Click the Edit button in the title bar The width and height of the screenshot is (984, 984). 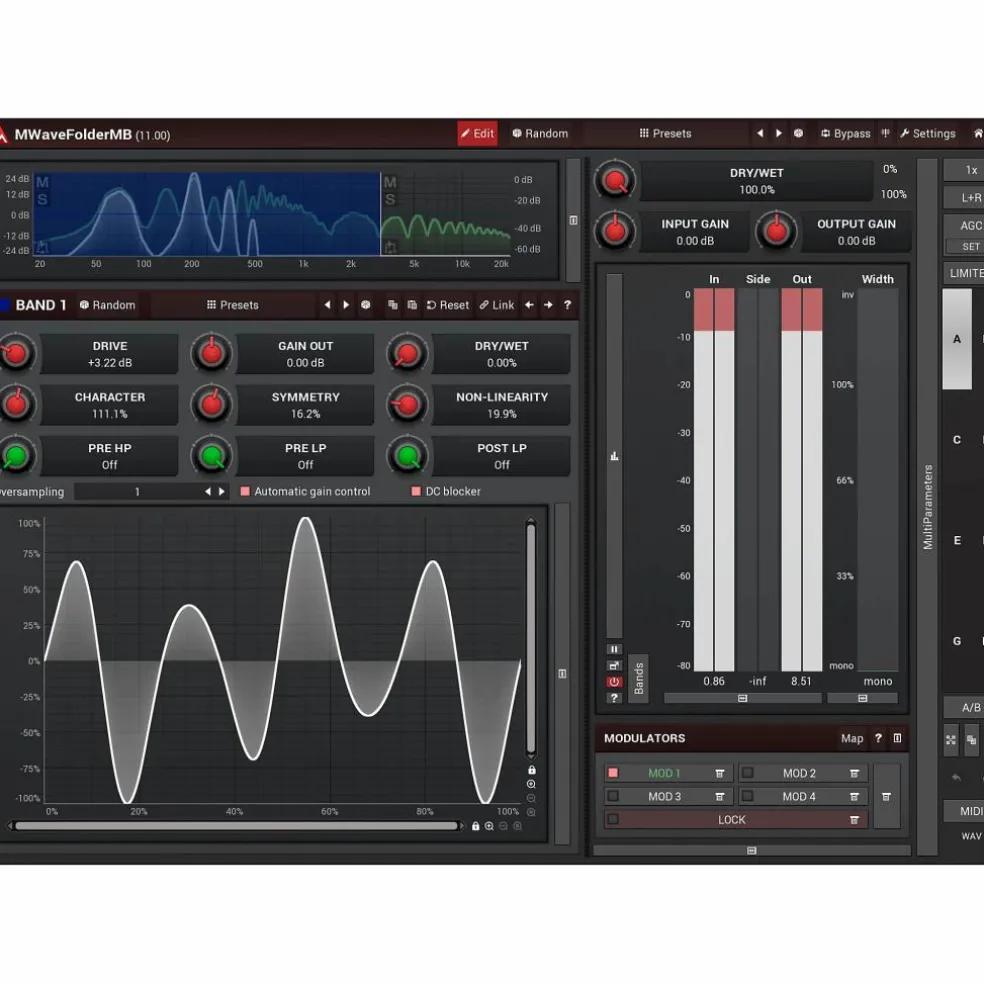477,134
